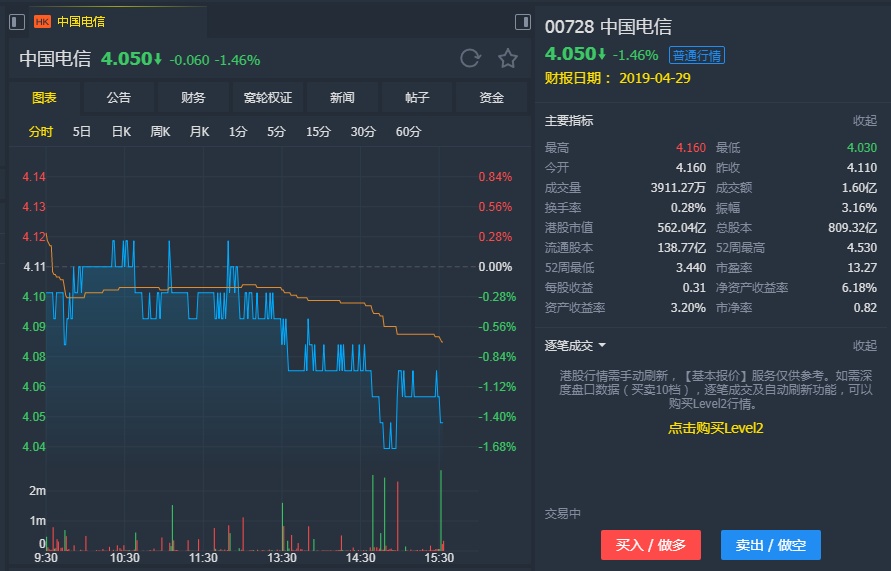This screenshot has height=571, width=891.
Task: Click the 换手率 value 0.28%
Action: point(688,208)
